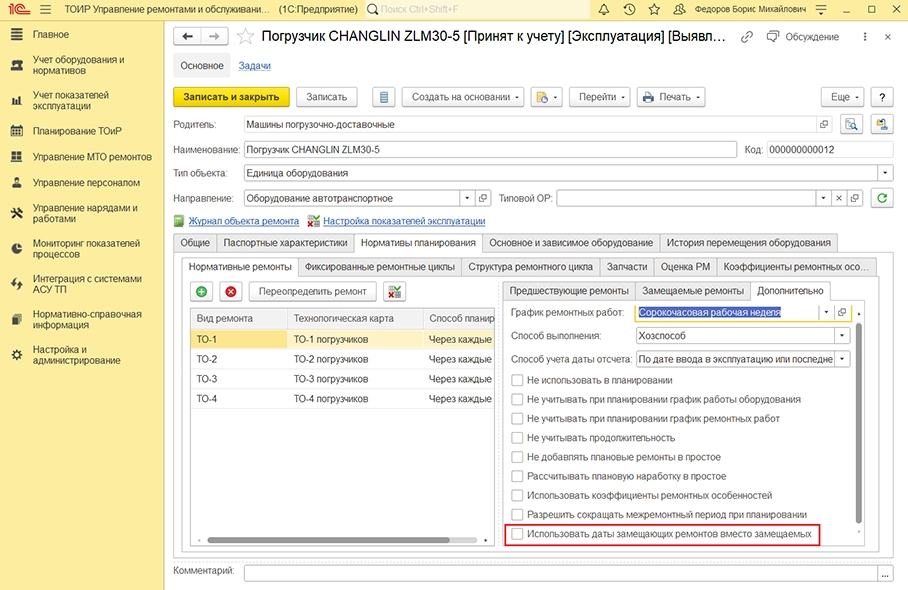Click the report icon next to Записать
The image size is (908, 590).
coord(383,97)
